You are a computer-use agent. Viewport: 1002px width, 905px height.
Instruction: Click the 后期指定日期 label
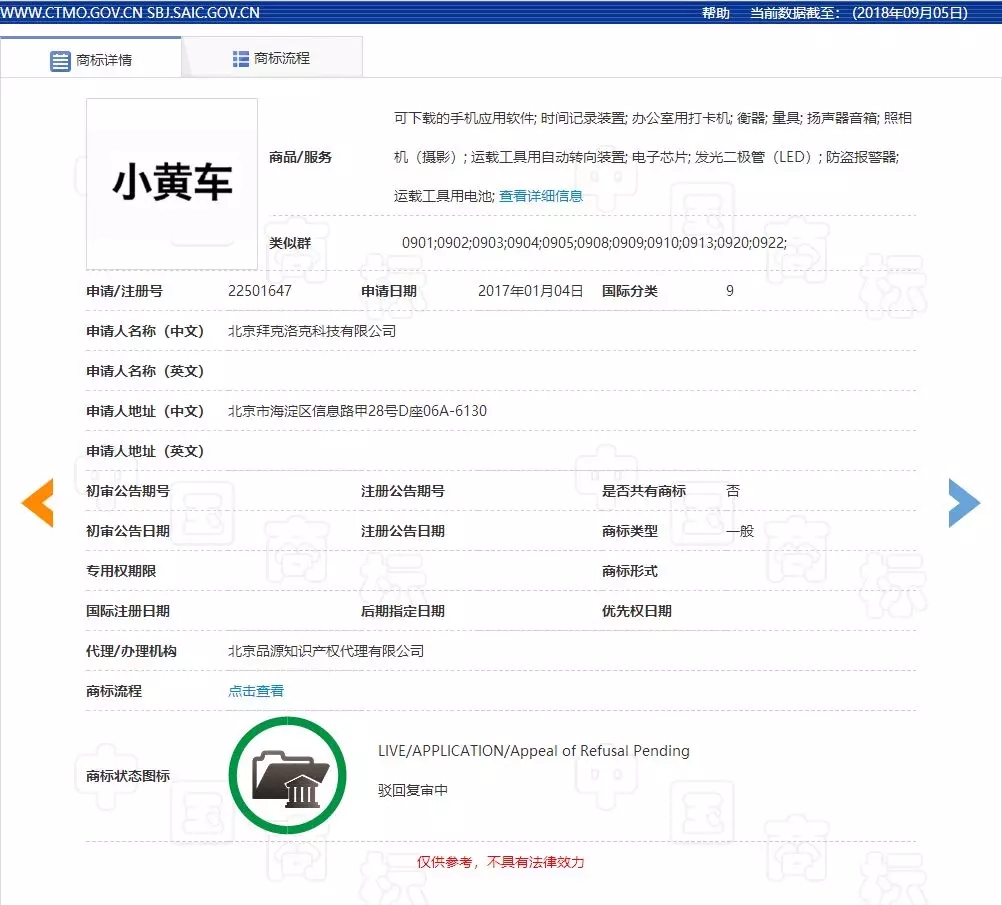[x=403, y=611]
